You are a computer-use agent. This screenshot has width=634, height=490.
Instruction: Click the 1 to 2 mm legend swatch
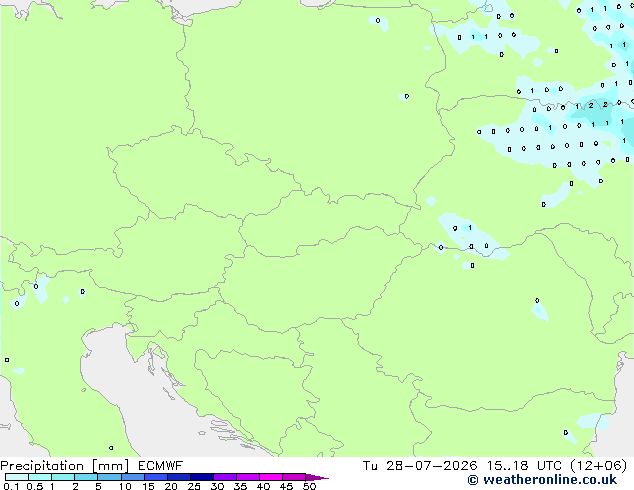(63, 477)
